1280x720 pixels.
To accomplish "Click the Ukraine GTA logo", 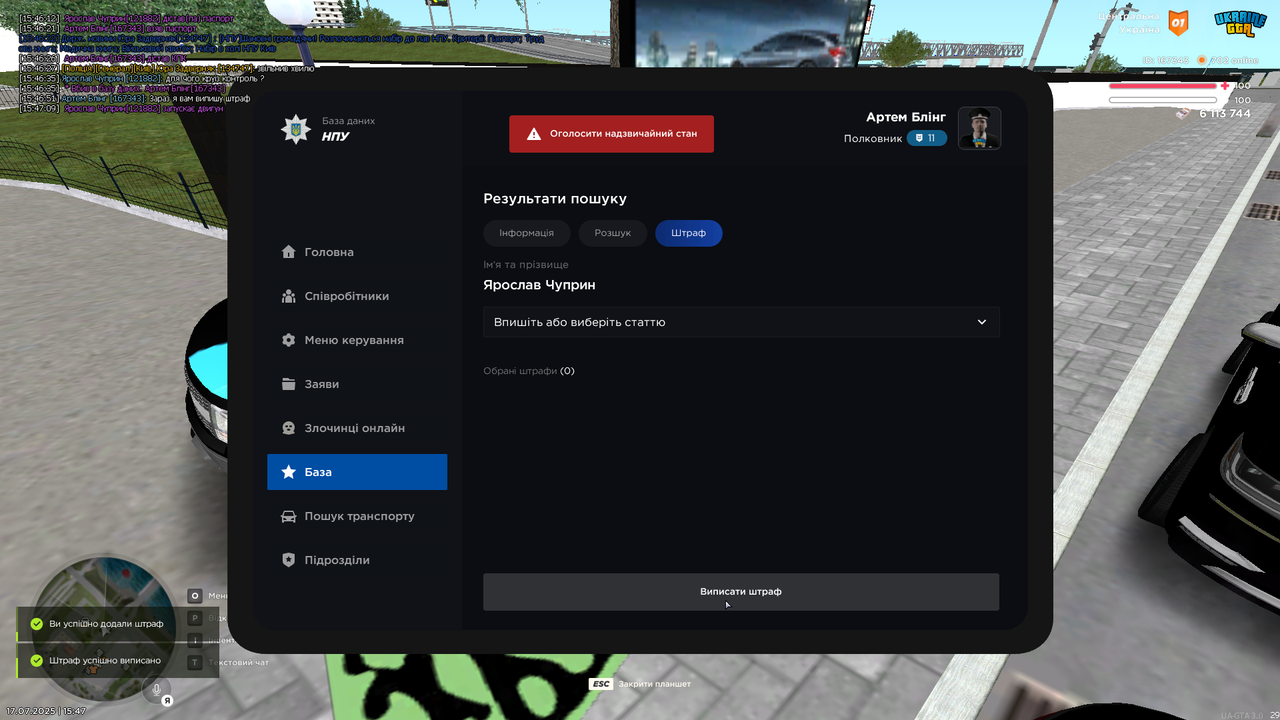I will click(x=1240, y=24).
